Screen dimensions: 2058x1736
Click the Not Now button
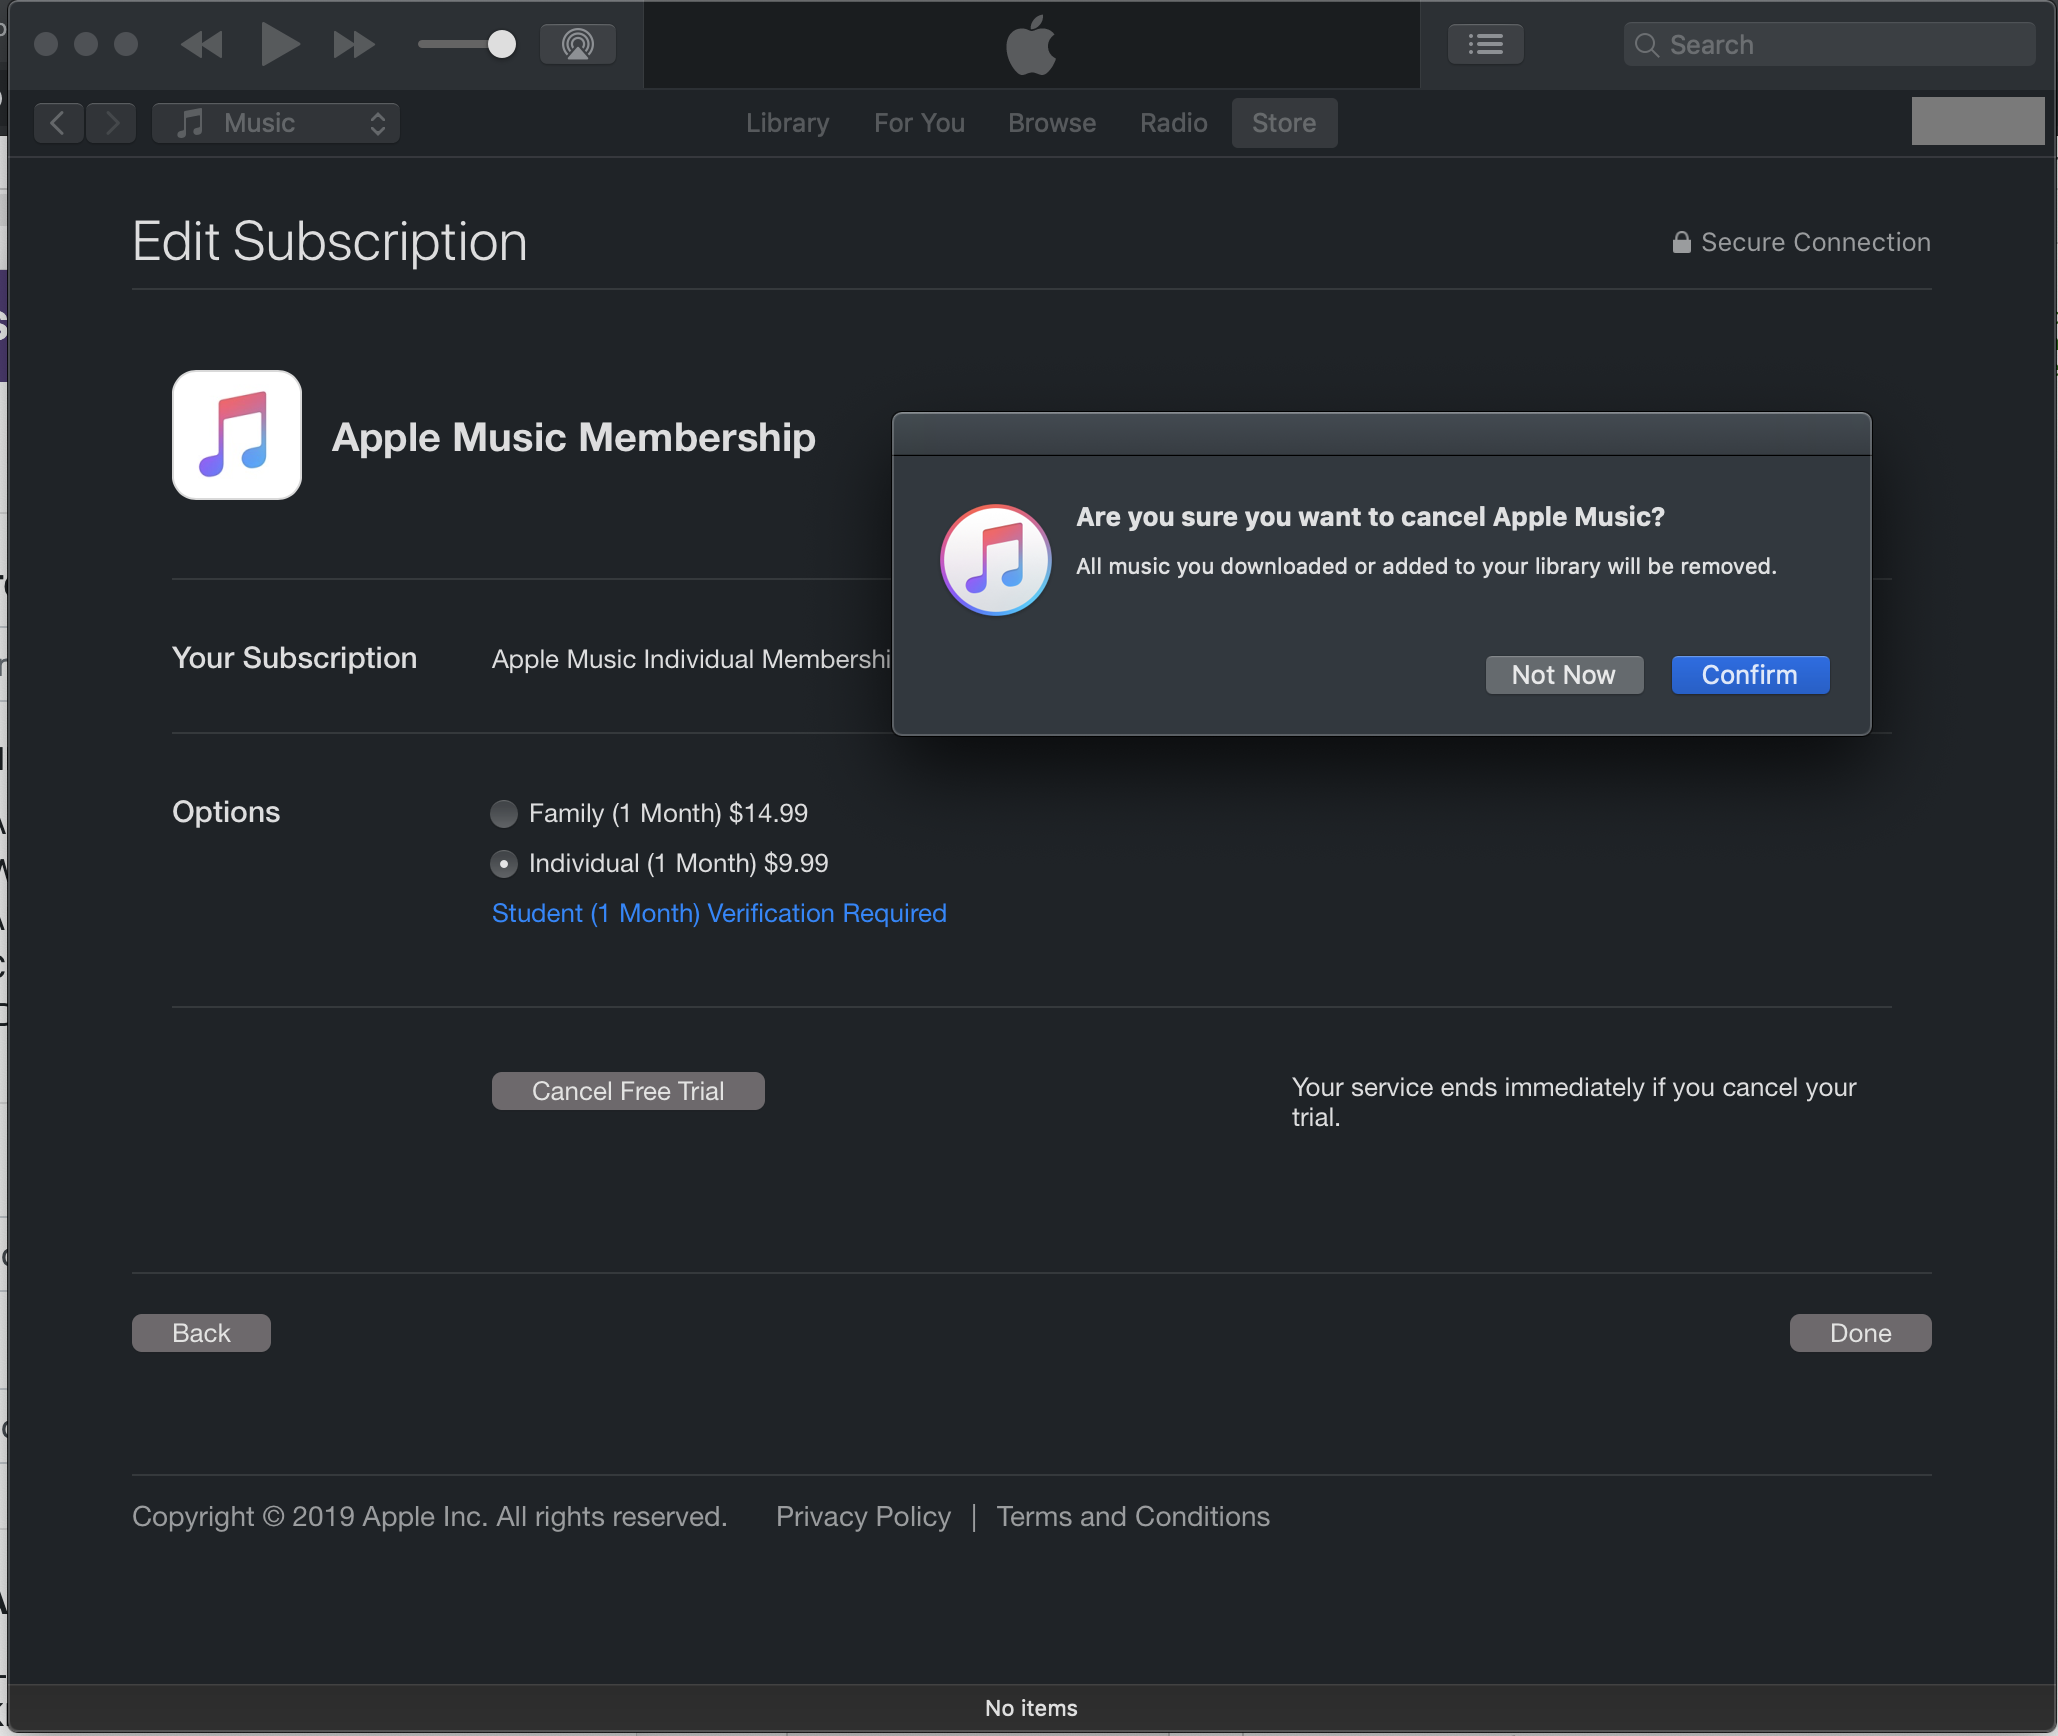click(x=1564, y=675)
